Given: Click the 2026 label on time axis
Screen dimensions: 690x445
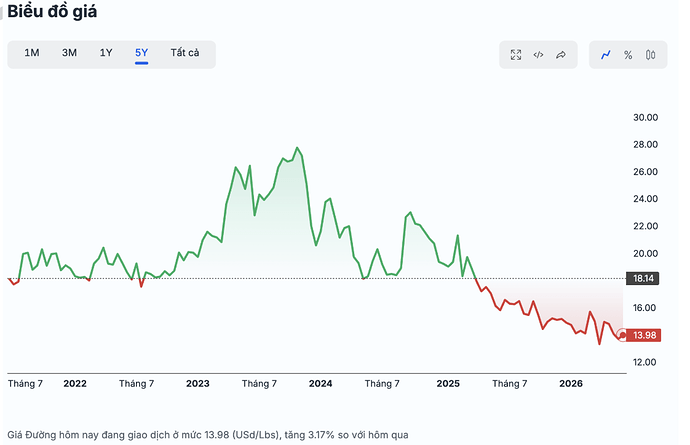Looking at the screenshot, I should (x=571, y=384).
